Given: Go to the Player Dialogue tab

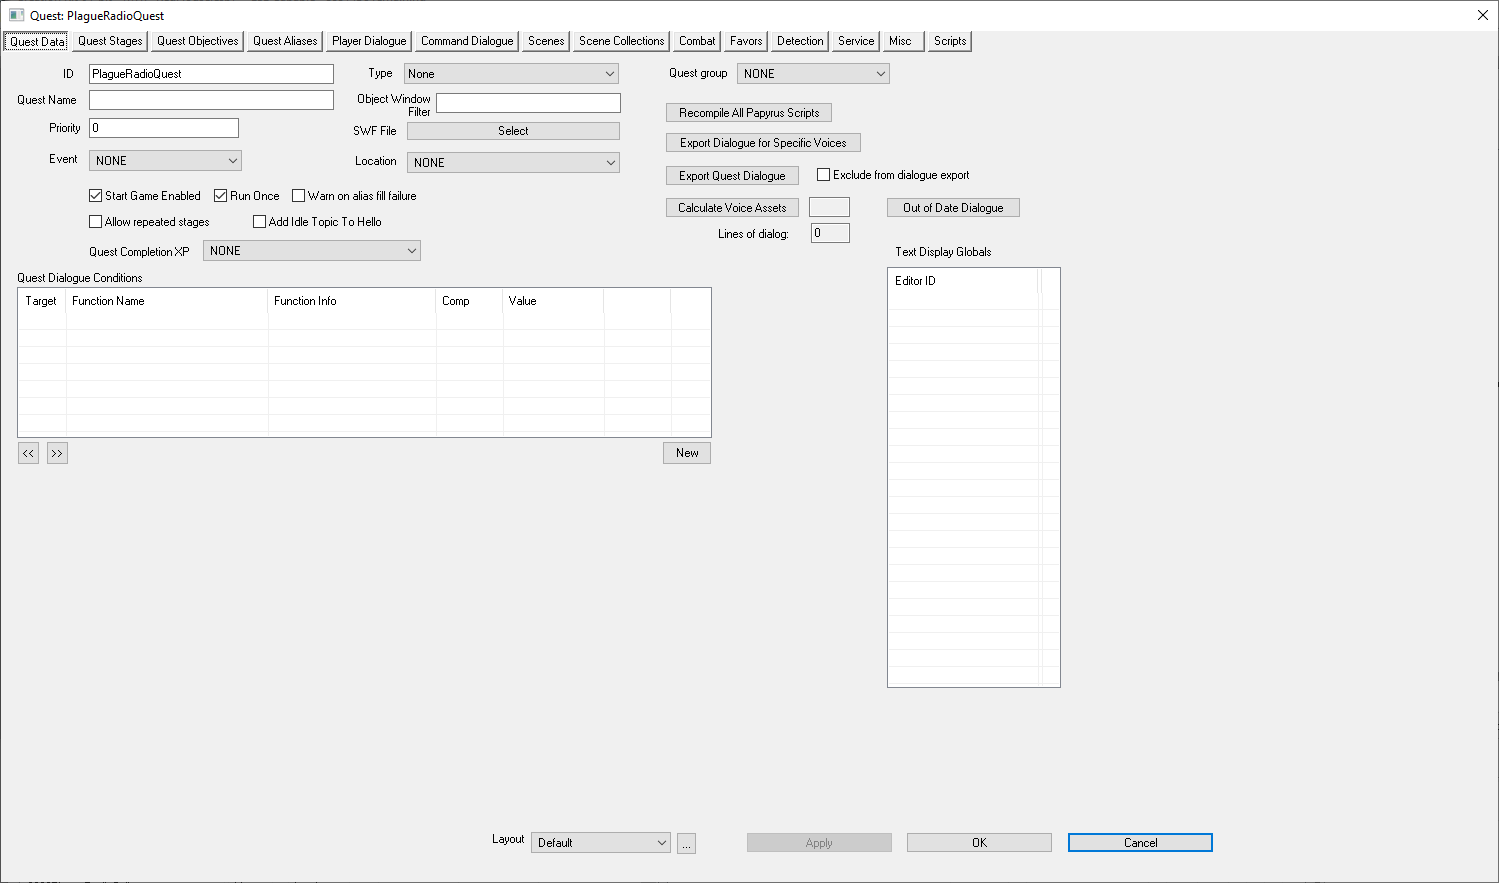Looking at the screenshot, I should pos(369,41).
